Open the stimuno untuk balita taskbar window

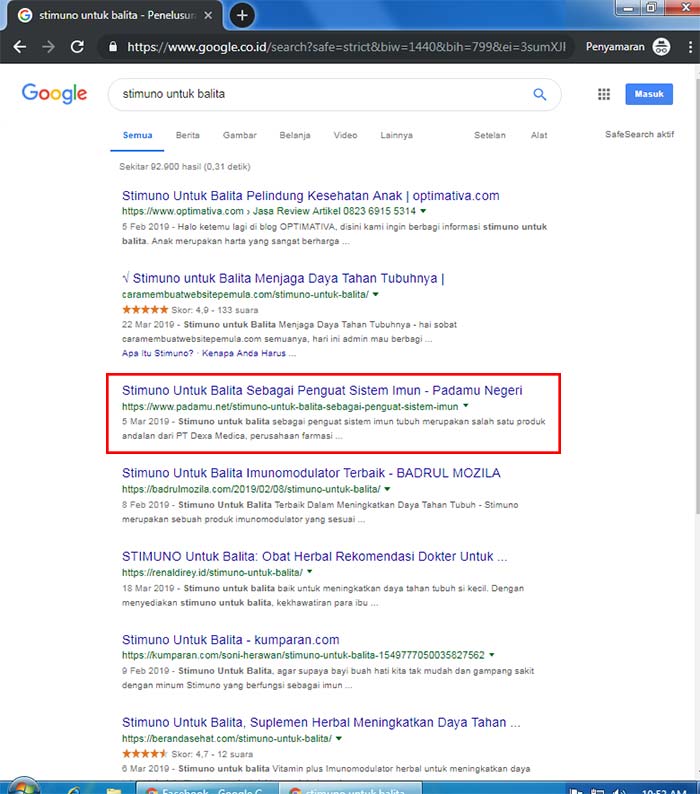[x=351, y=788]
